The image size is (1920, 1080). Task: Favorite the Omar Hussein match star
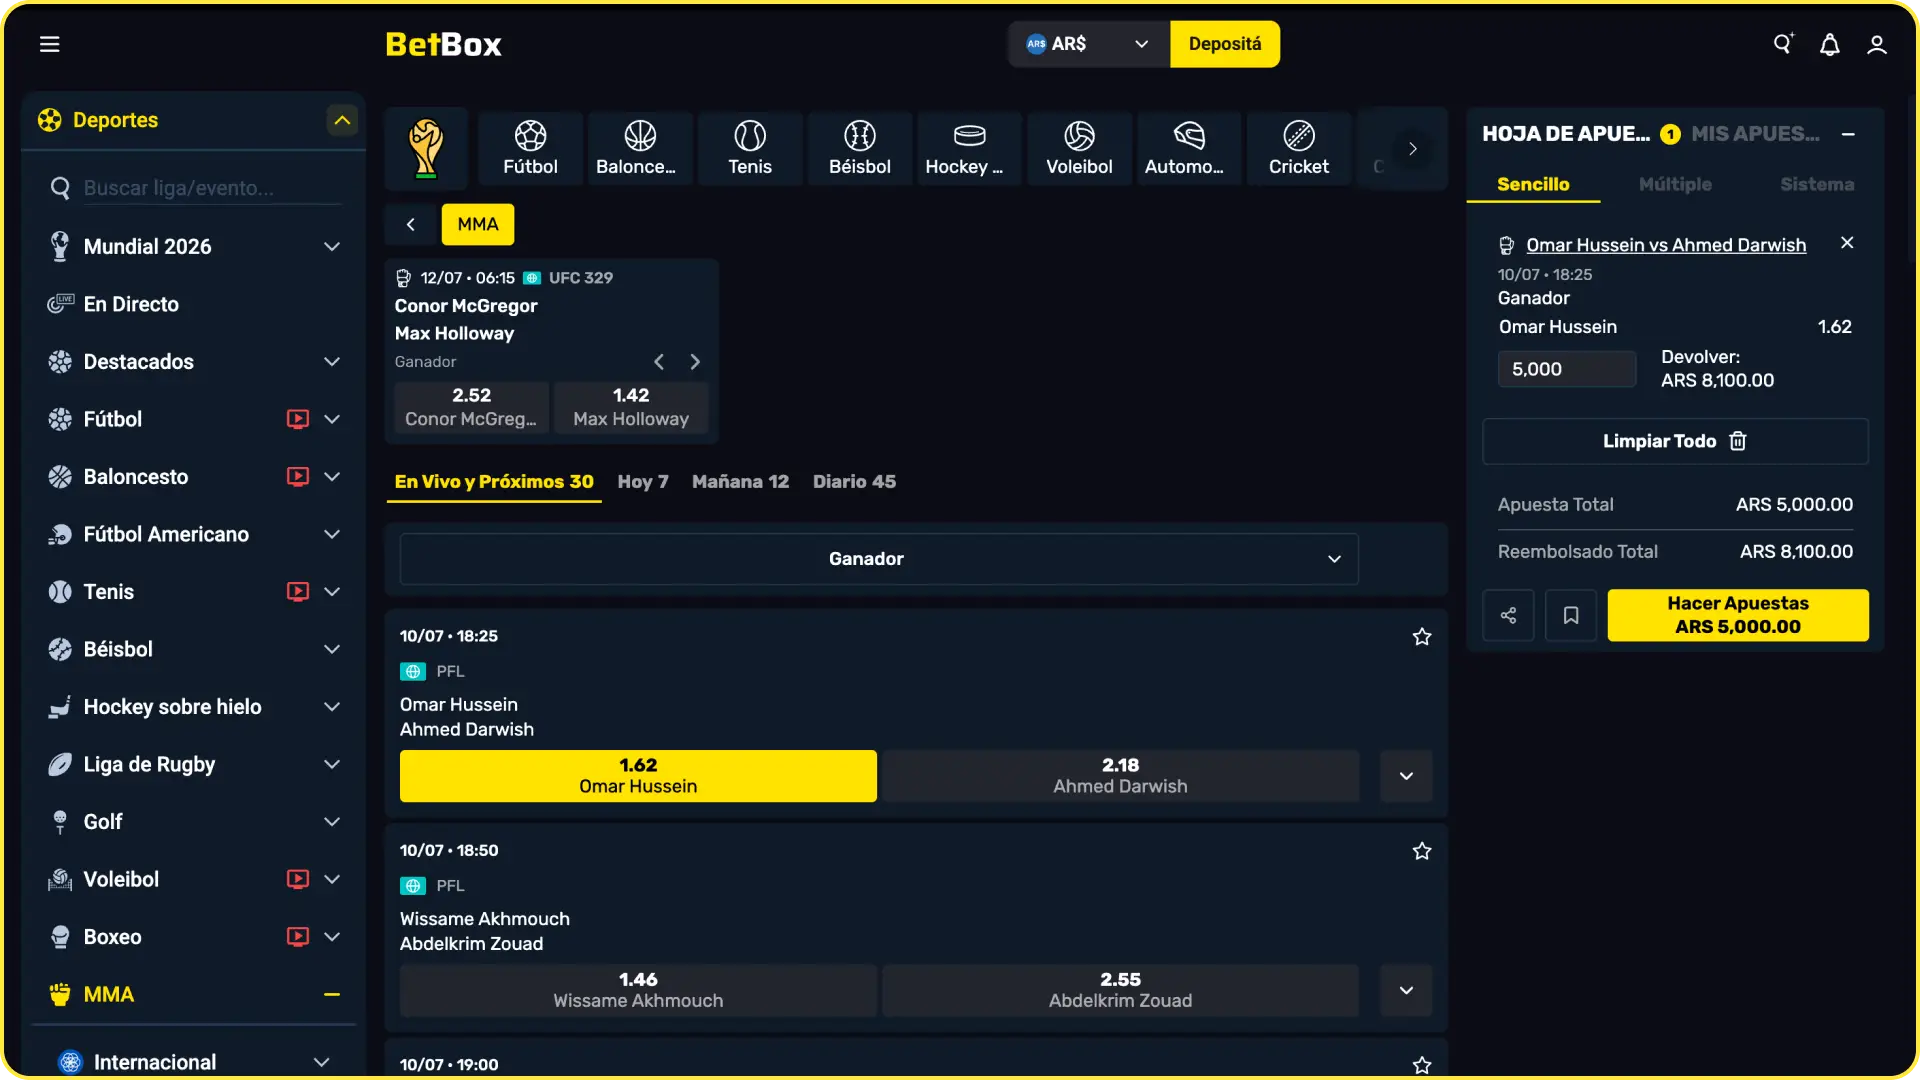pyautogui.click(x=1422, y=637)
